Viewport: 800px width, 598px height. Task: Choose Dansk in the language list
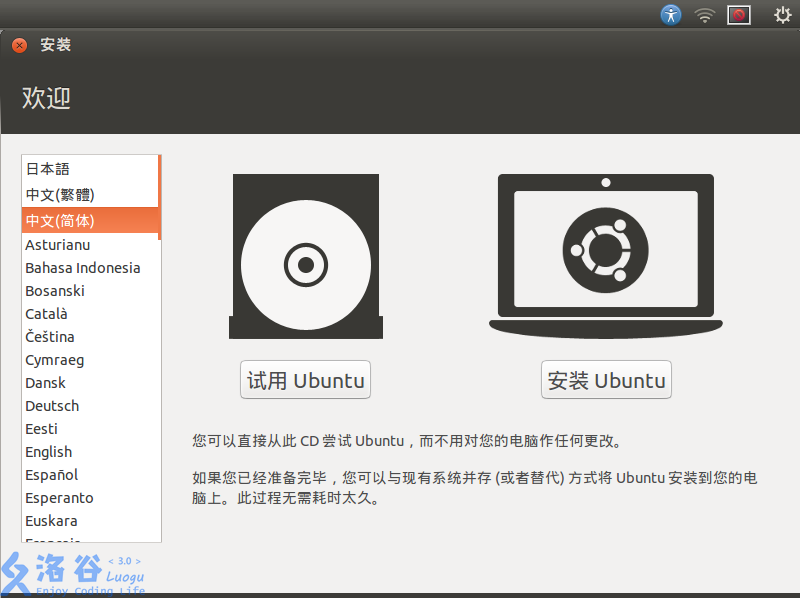90,383
